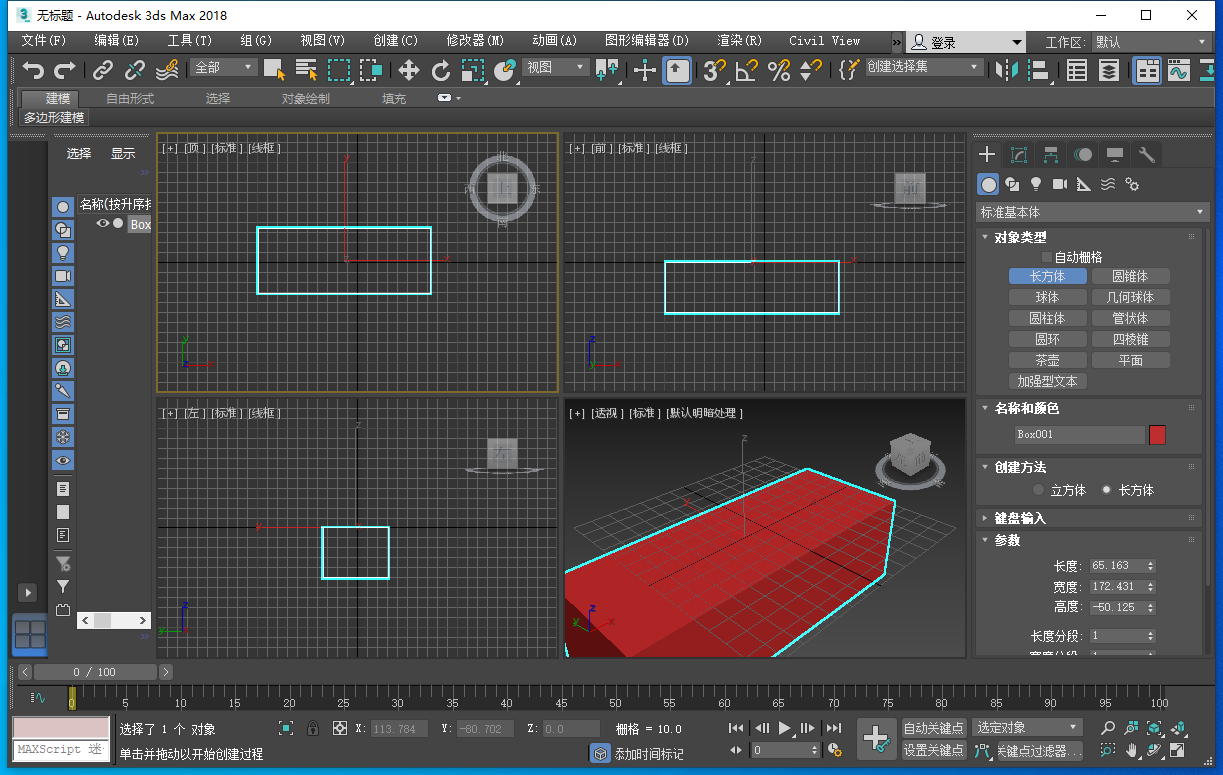Image resolution: width=1223 pixels, height=775 pixels.
Task: Enable the 自动栅格 checkbox
Action: (1047, 257)
